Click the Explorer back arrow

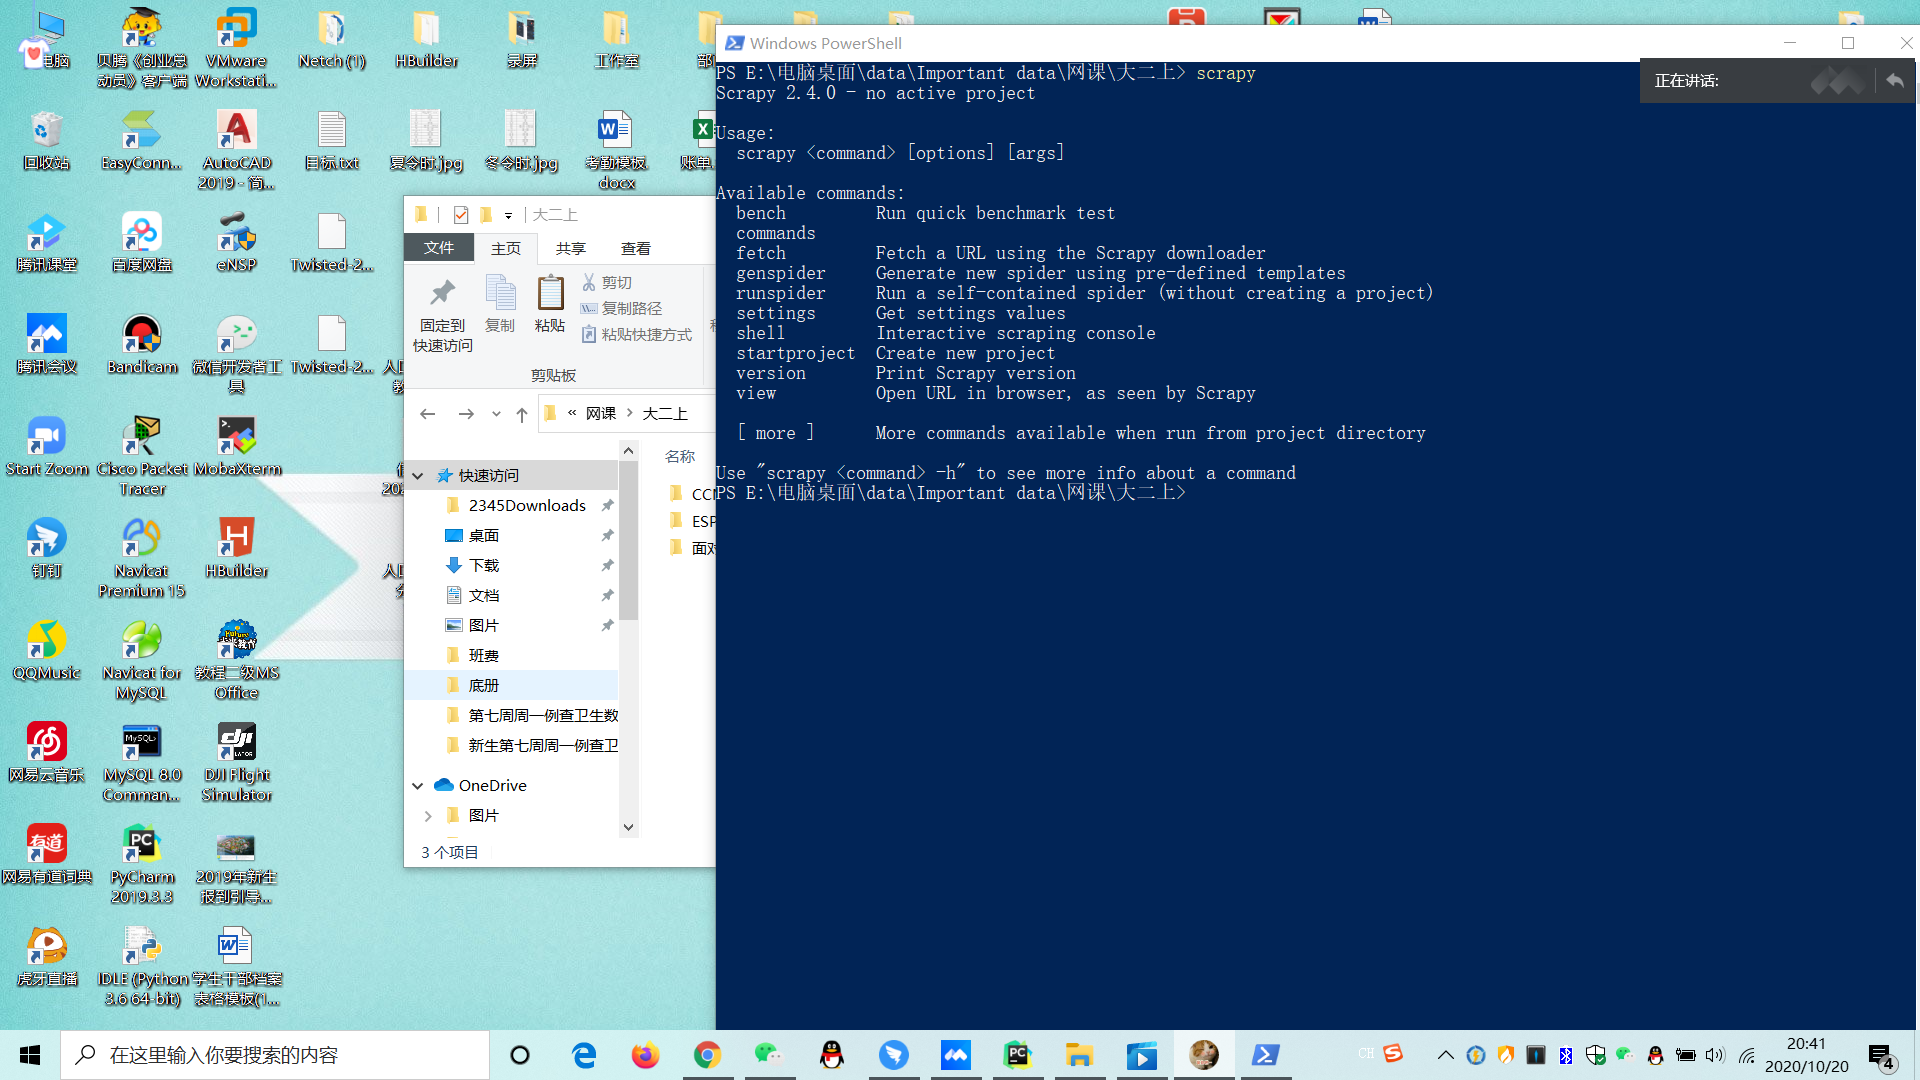(x=428, y=414)
